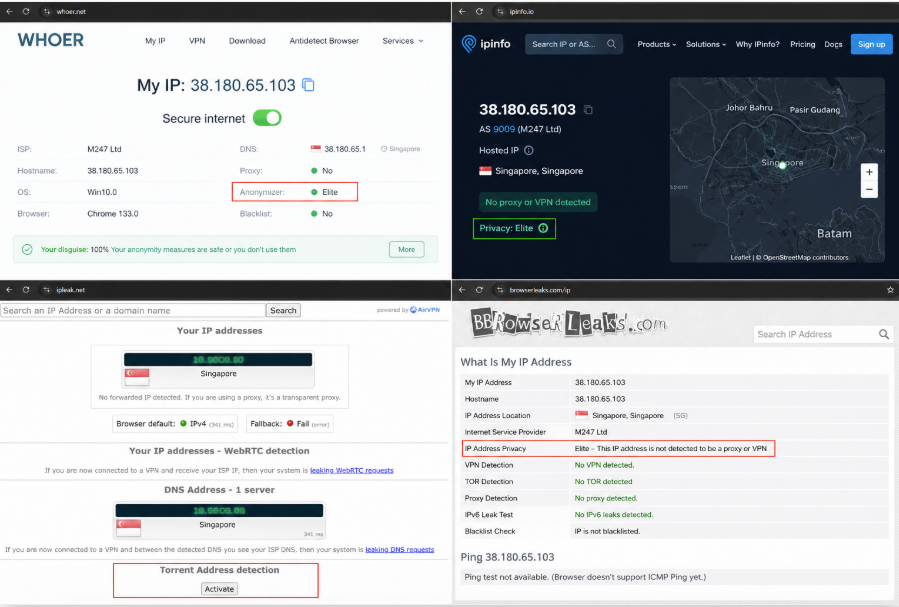Click the Search button on ipleak
This screenshot has height=607, width=899.
(283, 310)
